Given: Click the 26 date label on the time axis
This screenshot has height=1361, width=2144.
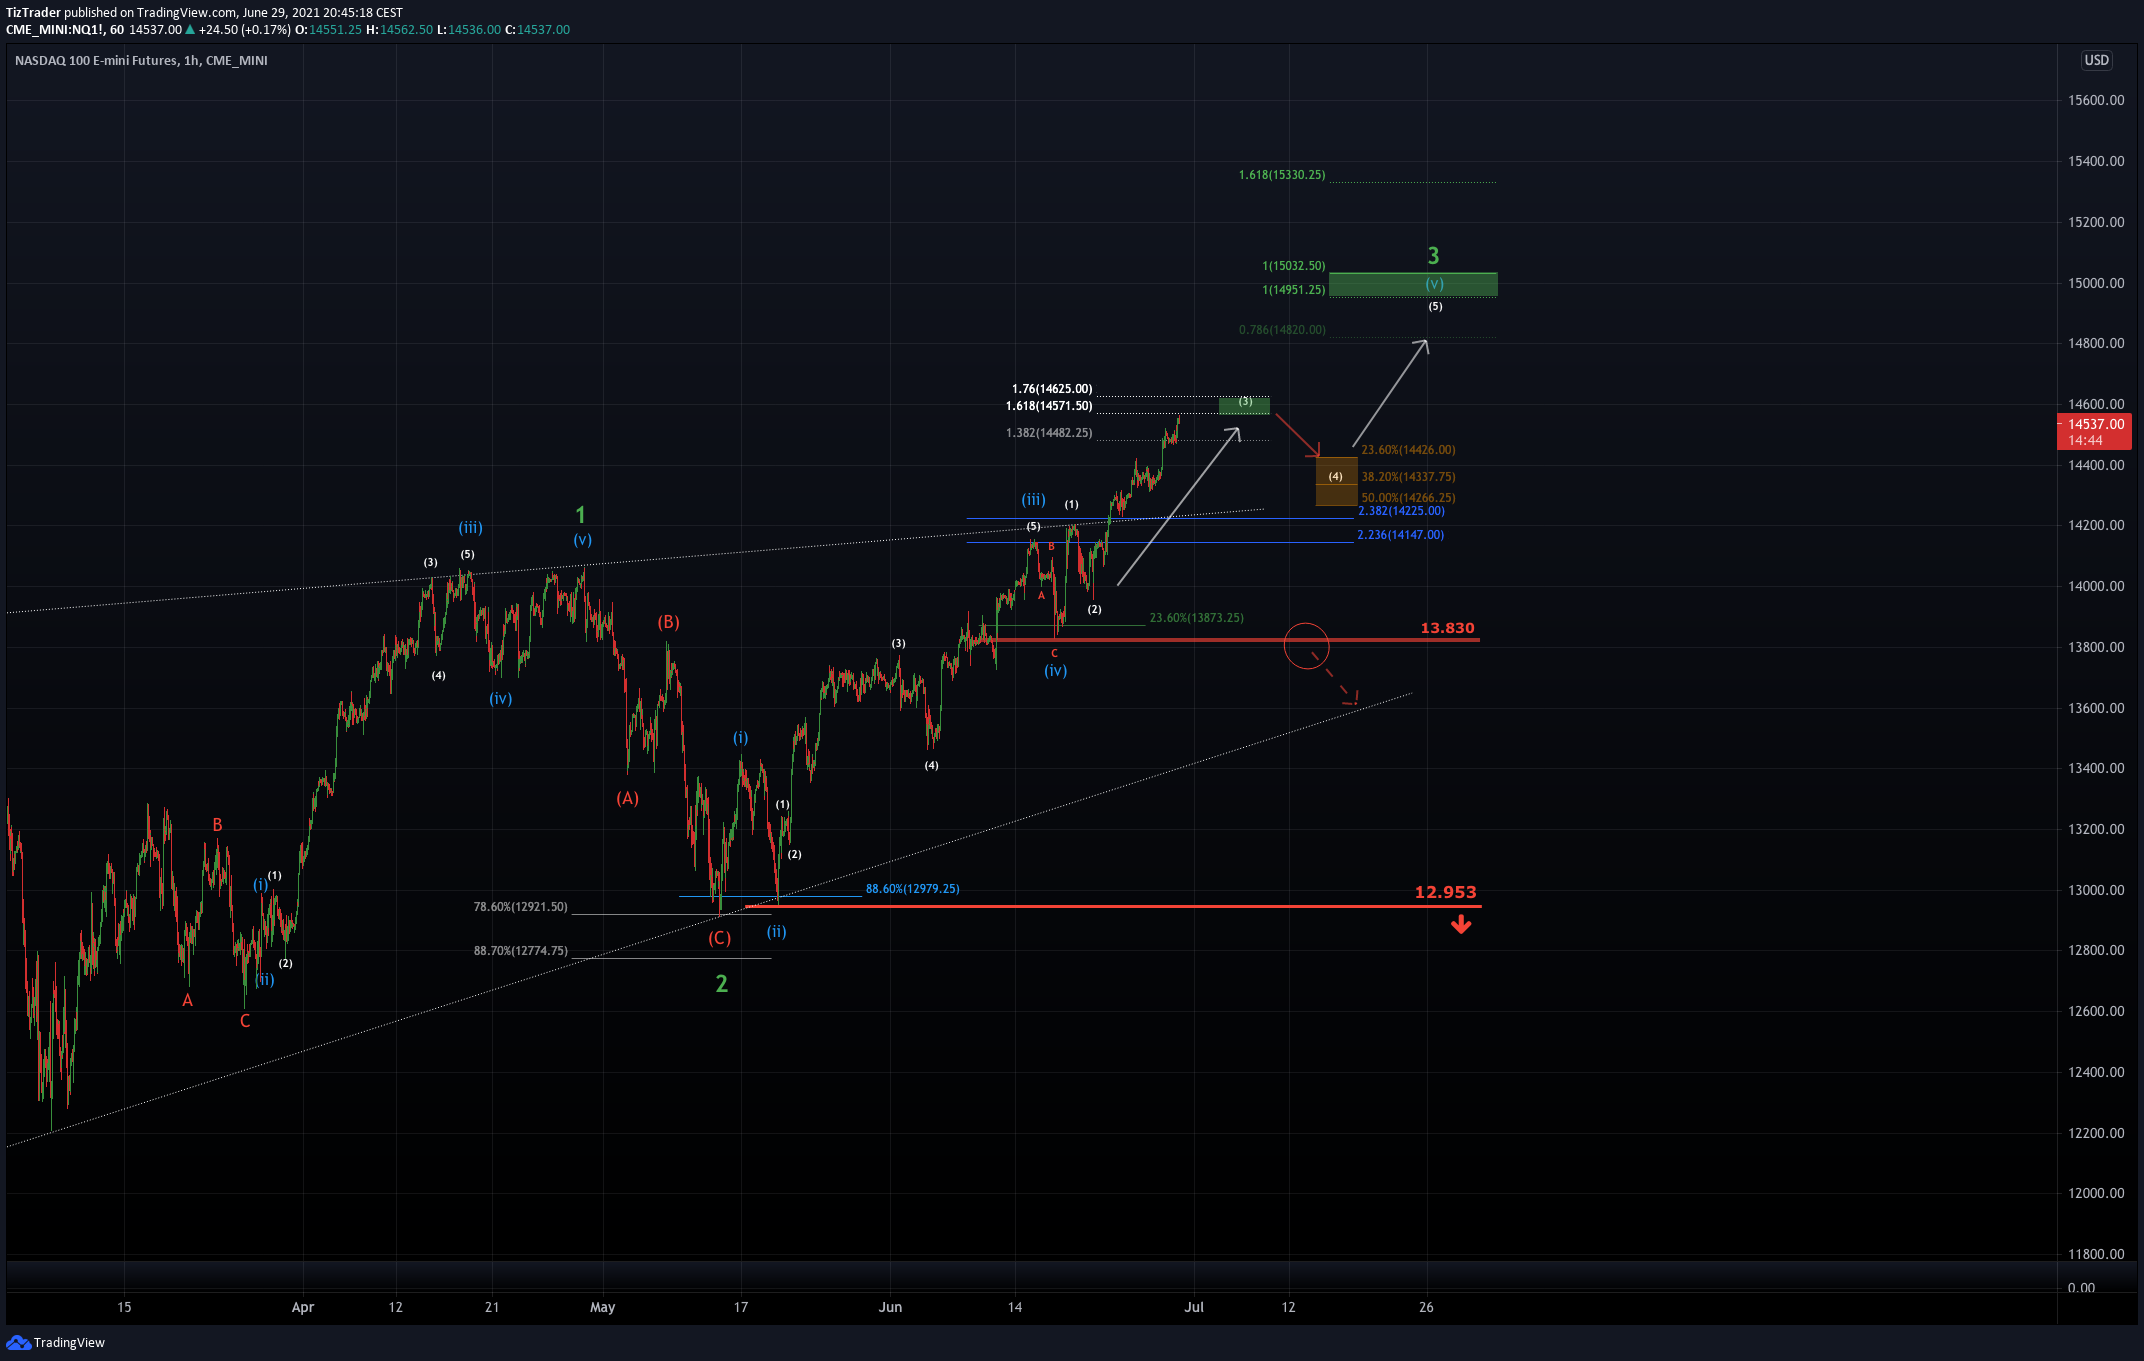Looking at the screenshot, I should point(1426,1307).
